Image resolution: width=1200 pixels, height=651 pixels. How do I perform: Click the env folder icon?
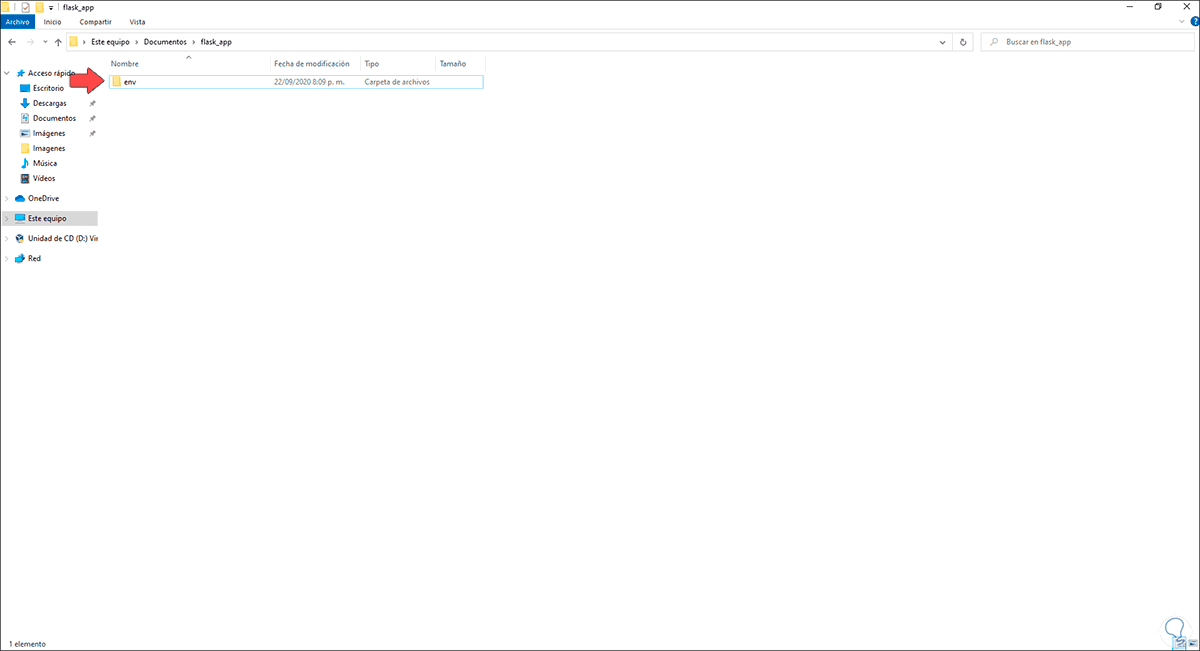click(116, 82)
